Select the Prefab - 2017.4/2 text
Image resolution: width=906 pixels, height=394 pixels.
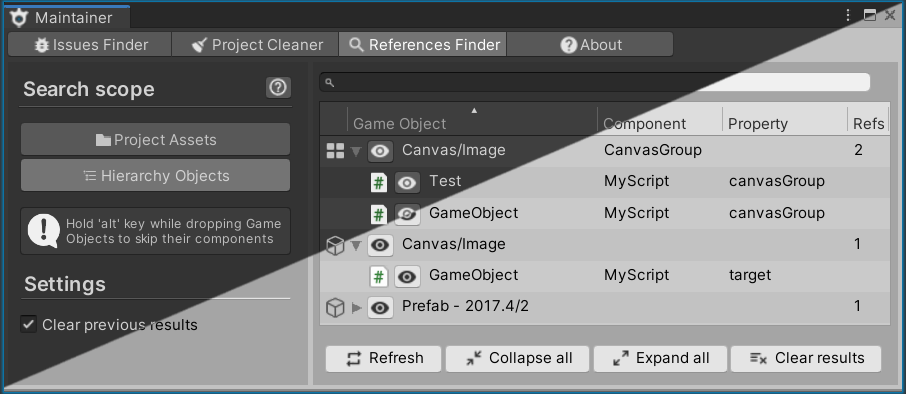(465, 306)
